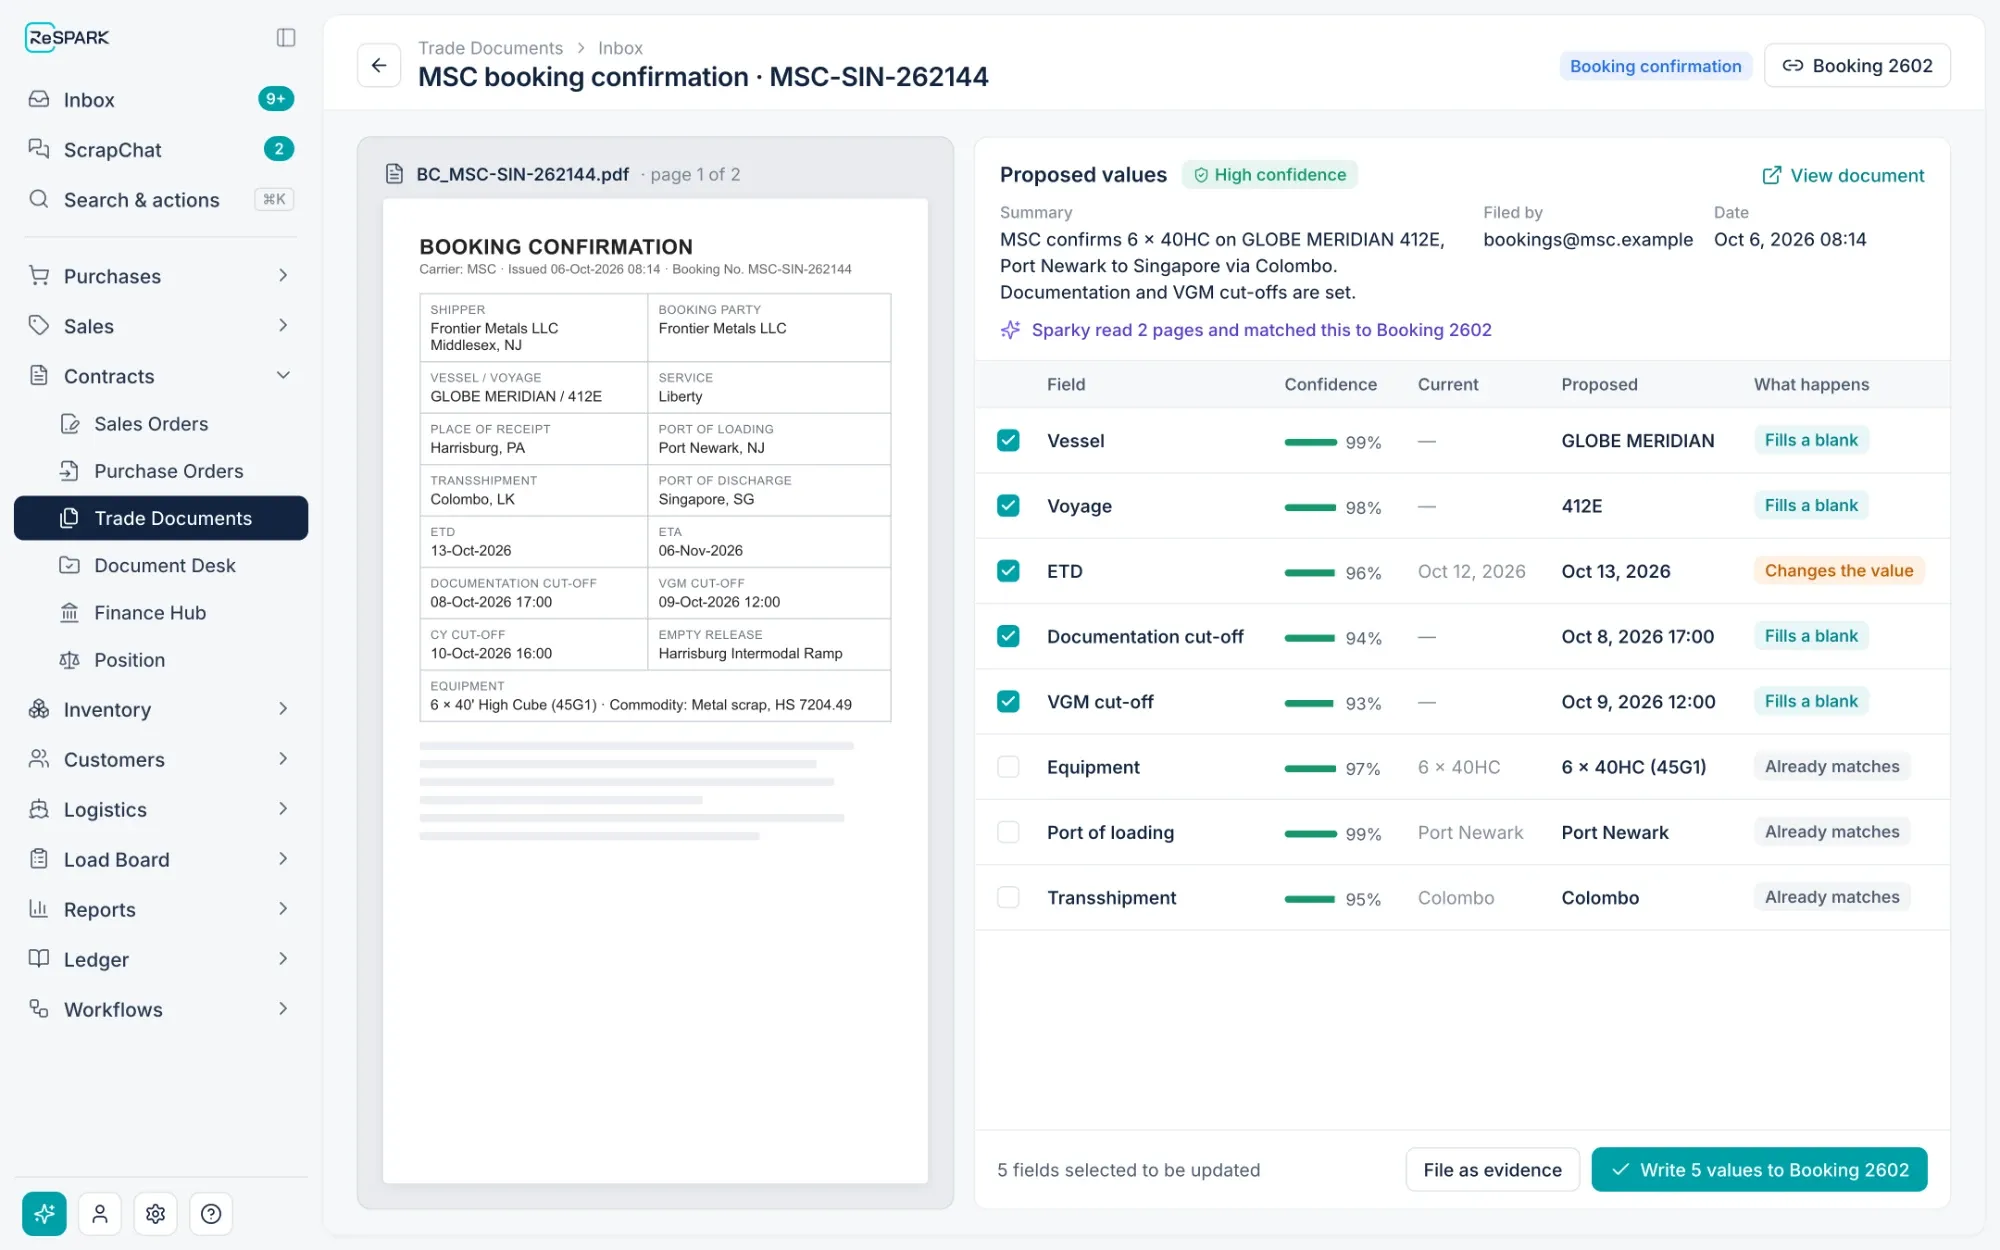Viewport: 2000px width, 1250px height.
Task: Click Write 5 values to Booking 2602
Action: [1759, 1169]
